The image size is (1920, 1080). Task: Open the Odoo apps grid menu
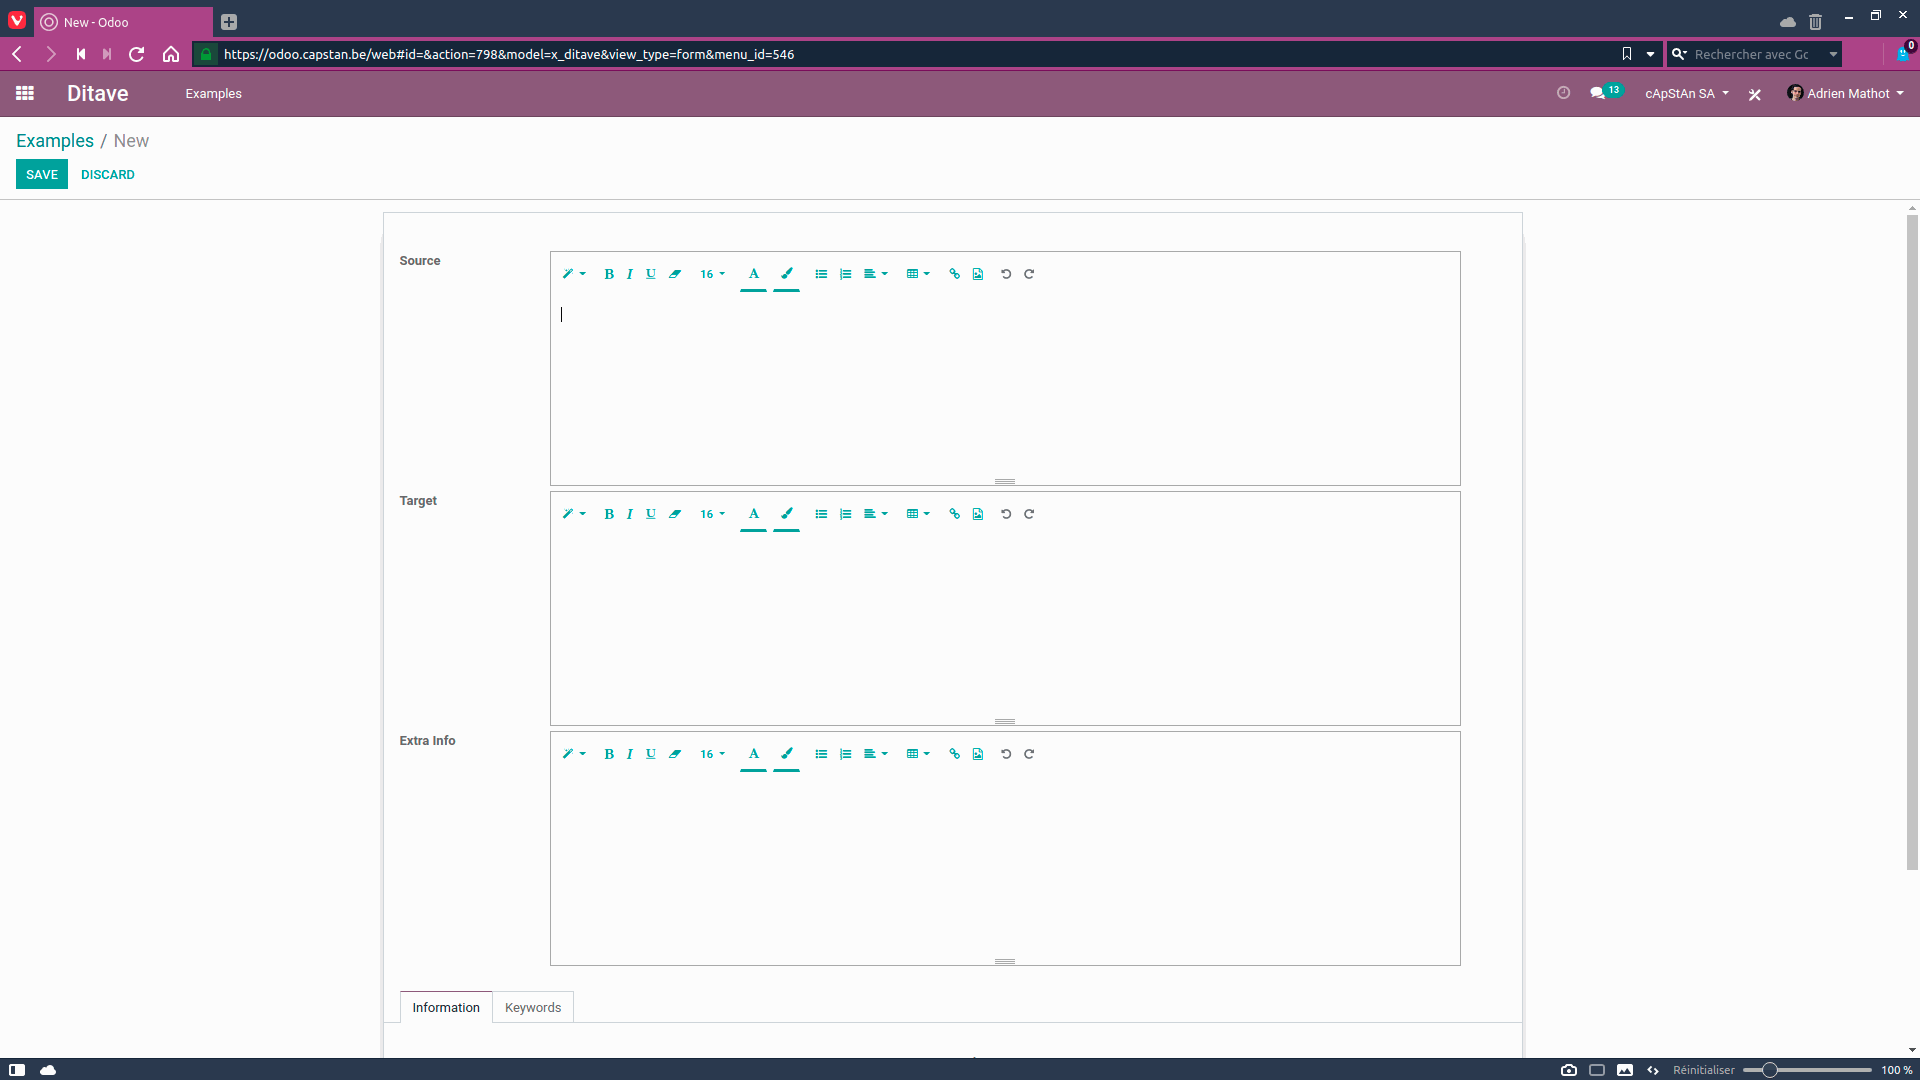pyautogui.click(x=25, y=93)
